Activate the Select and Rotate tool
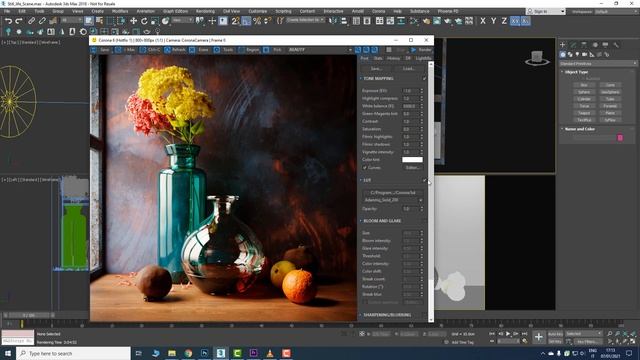 point(144,21)
